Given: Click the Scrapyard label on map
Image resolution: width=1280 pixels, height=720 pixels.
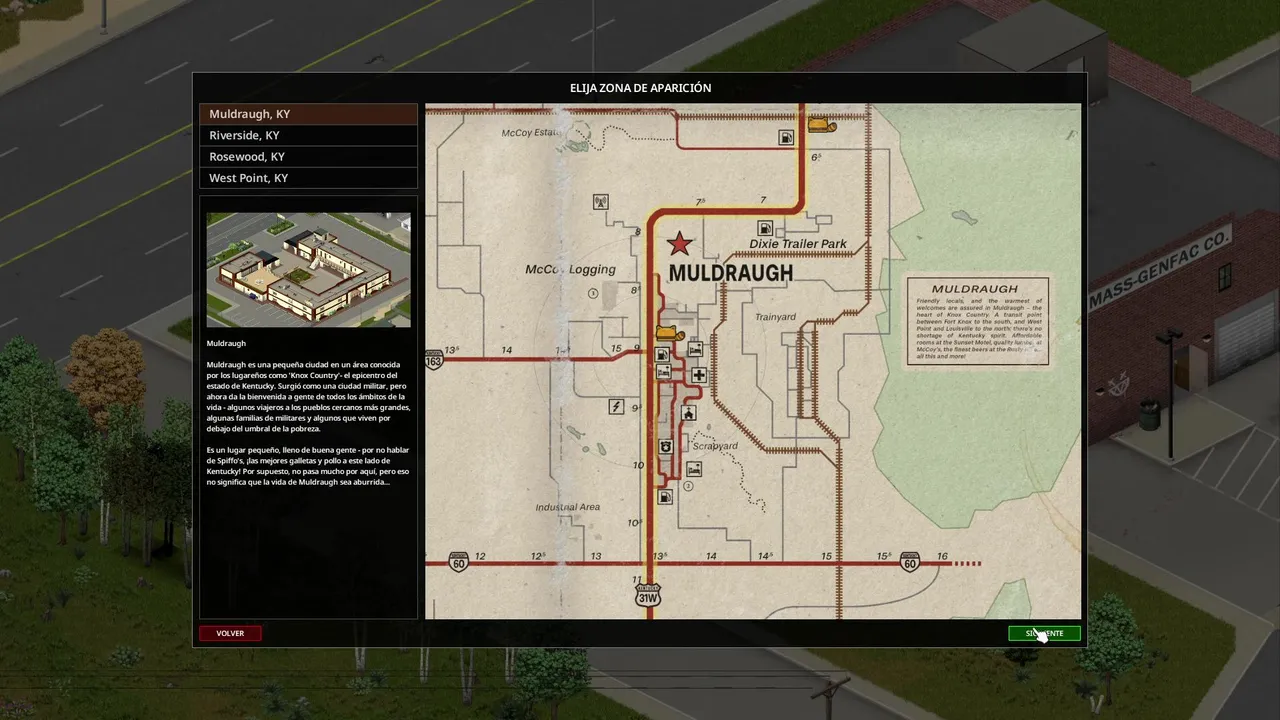Looking at the screenshot, I should pyautogui.click(x=715, y=446).
